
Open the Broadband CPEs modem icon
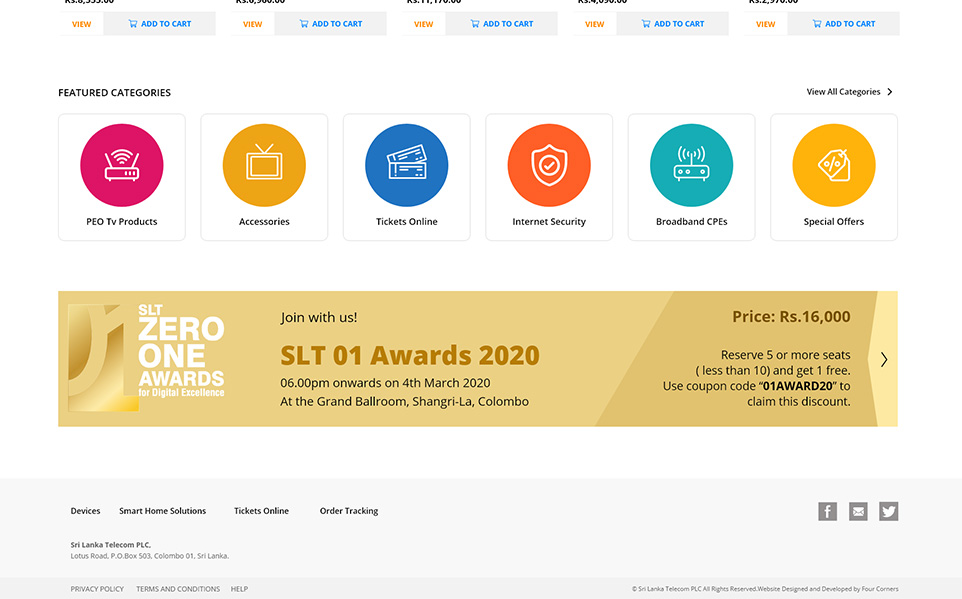pos(691,165)
